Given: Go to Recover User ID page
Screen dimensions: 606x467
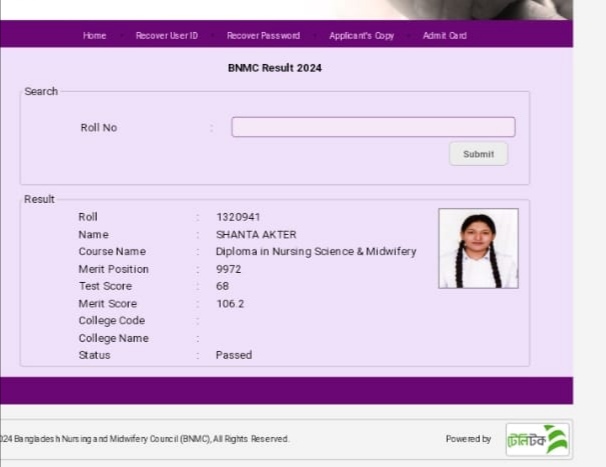Looking at the screenshot, I should coord(167,36).
